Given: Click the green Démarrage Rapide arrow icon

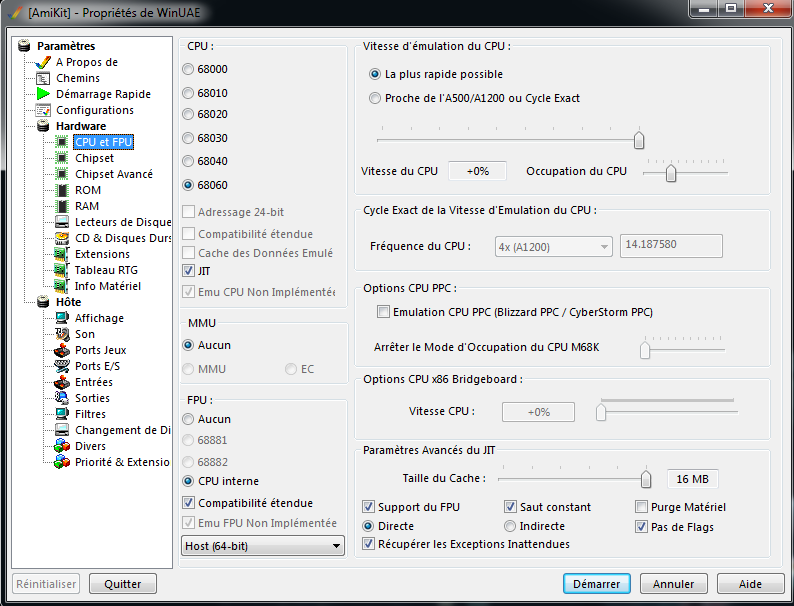Looking at the screenshot, I should pos(44,94).
